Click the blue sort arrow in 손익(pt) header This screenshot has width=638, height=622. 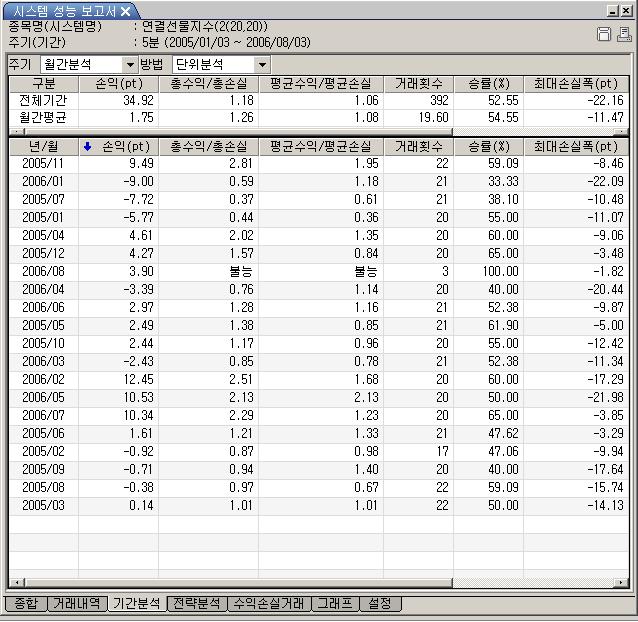tap(87, 146)
